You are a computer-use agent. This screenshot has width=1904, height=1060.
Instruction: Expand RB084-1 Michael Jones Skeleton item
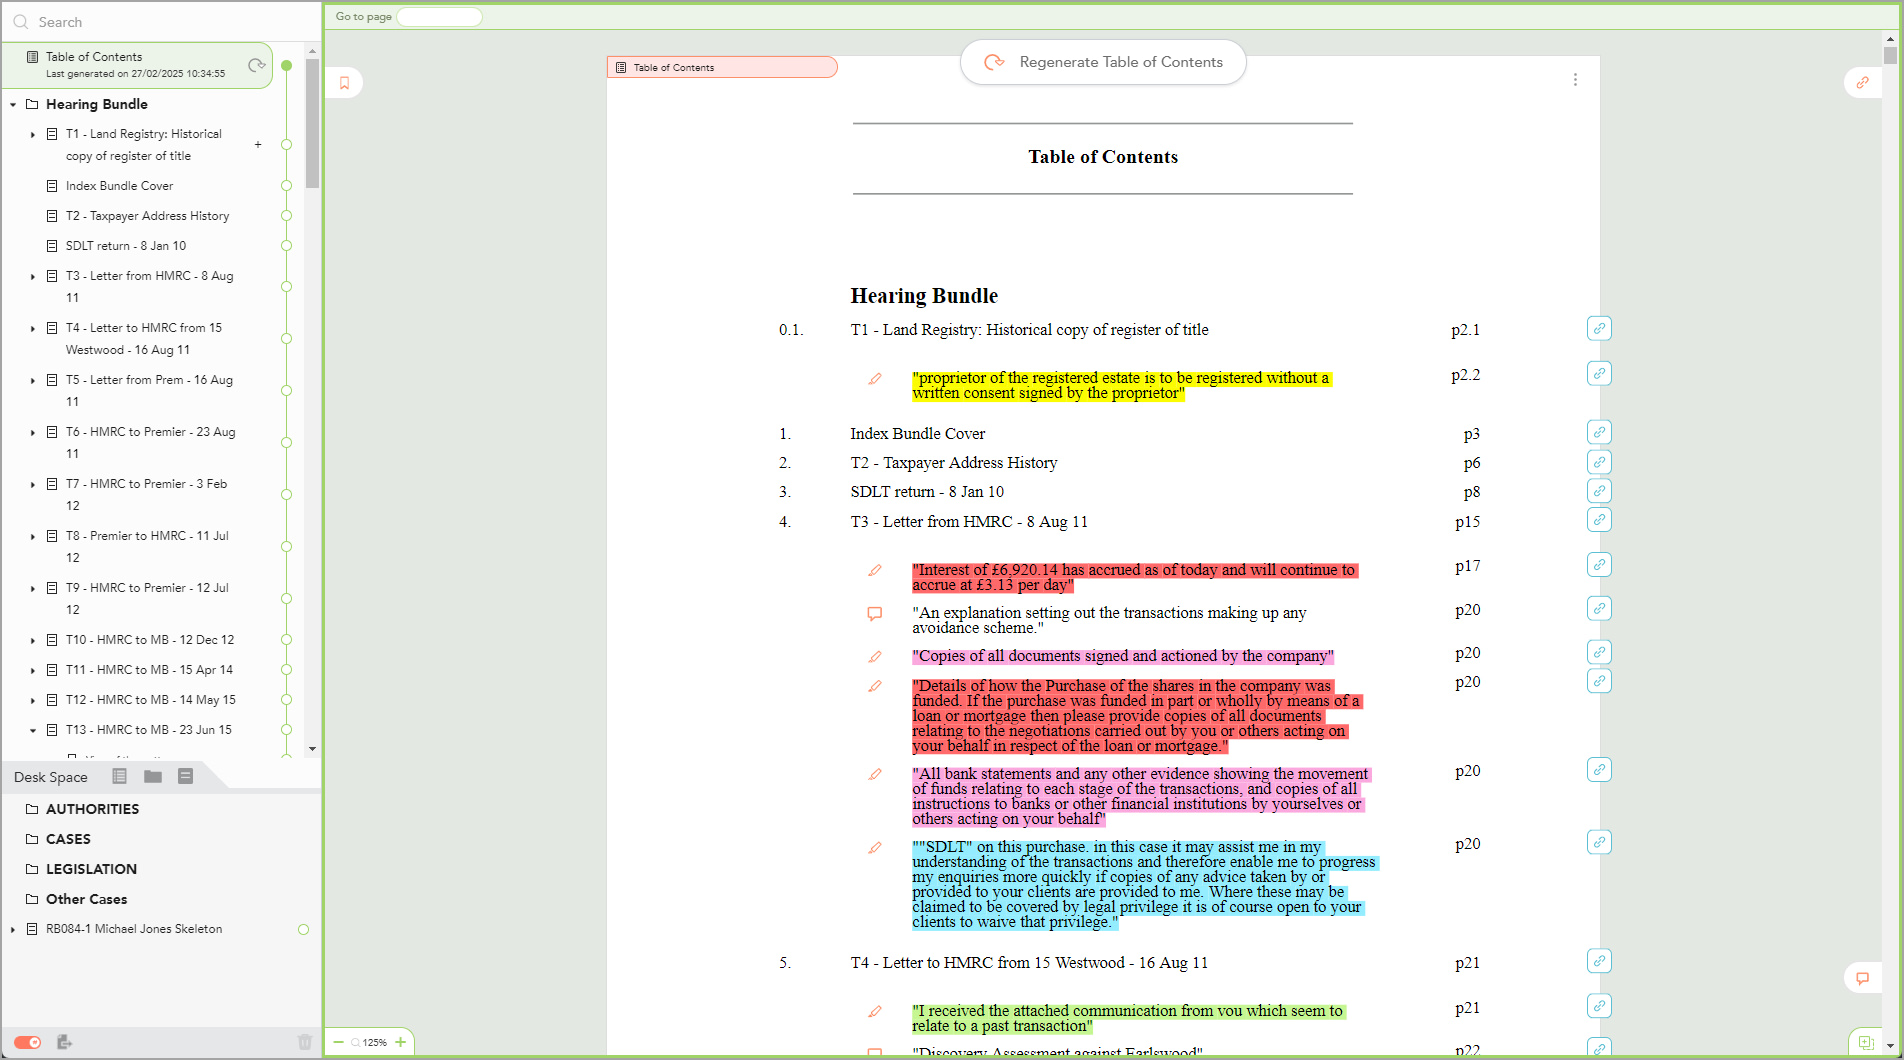click(x=13, y=929)
